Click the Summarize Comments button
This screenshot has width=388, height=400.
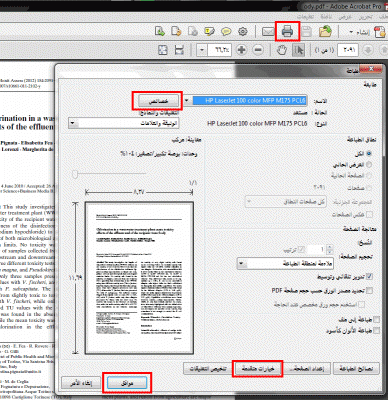[208, 369]
